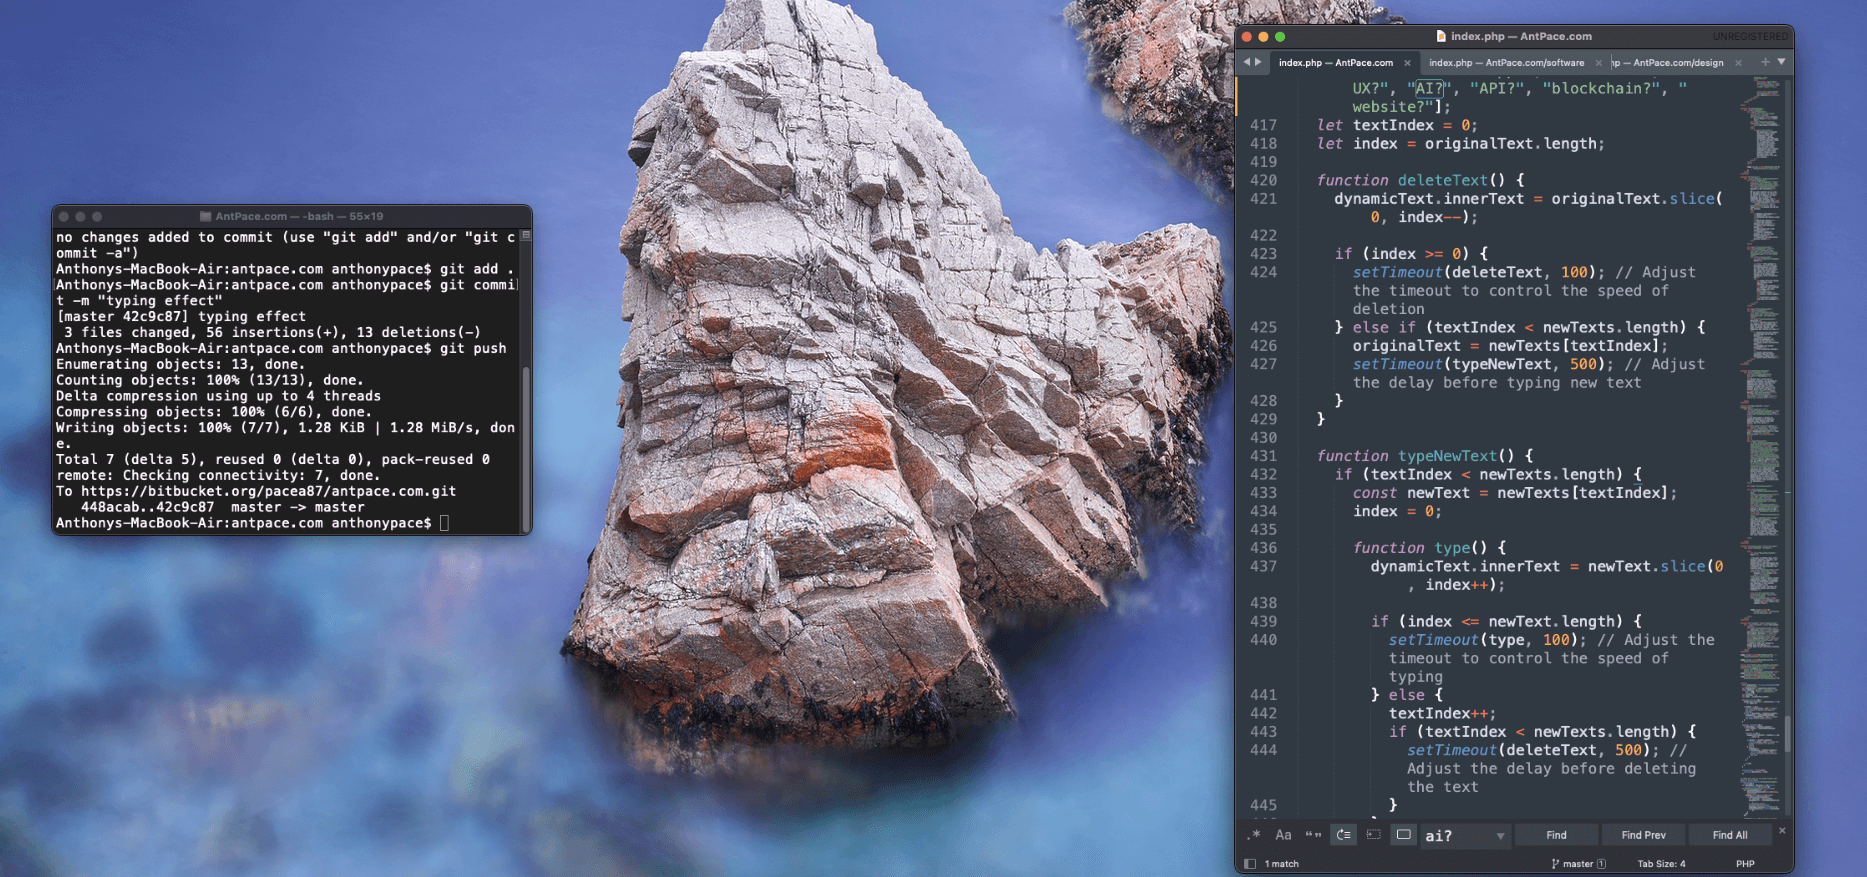Click setTimeout on line 424
This screenshot has width=1867, height=877.
tap(1397, 272)
